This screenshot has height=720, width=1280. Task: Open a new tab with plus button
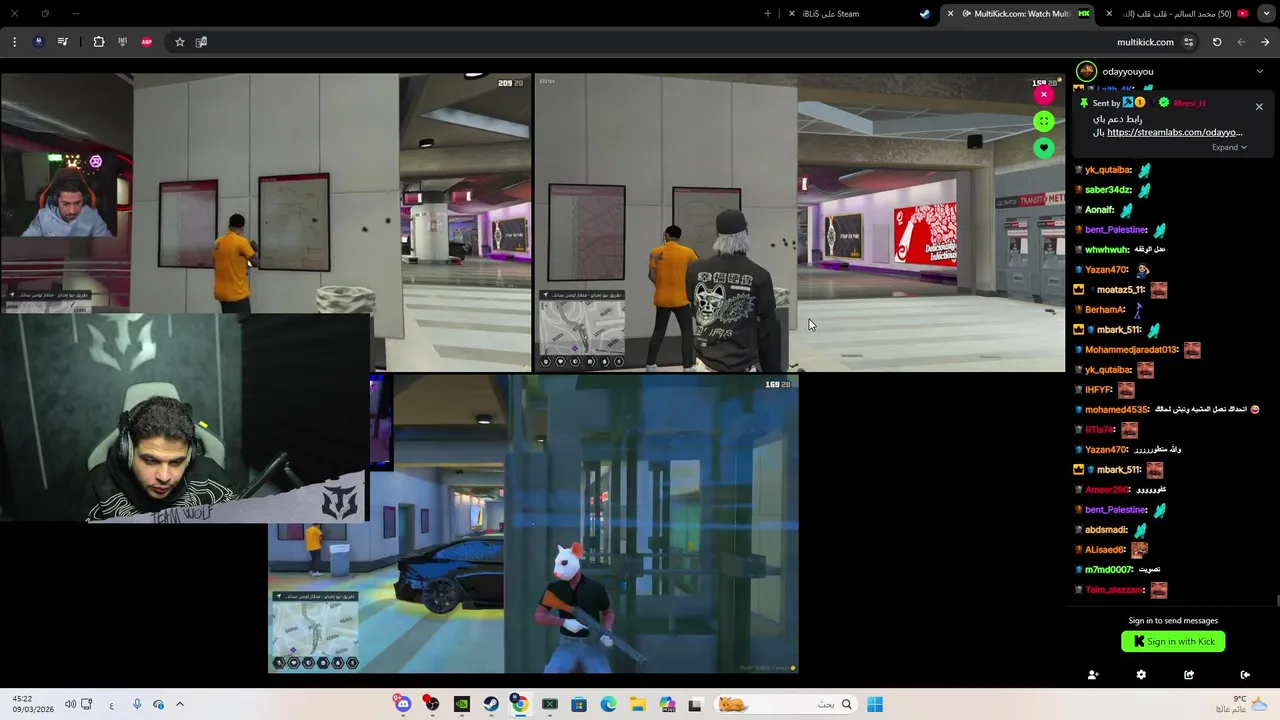coord(768,14)
